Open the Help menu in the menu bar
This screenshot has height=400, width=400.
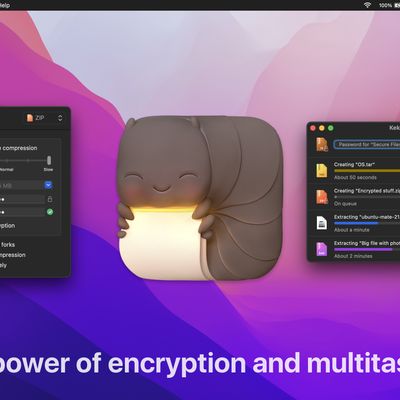(5, 5)
